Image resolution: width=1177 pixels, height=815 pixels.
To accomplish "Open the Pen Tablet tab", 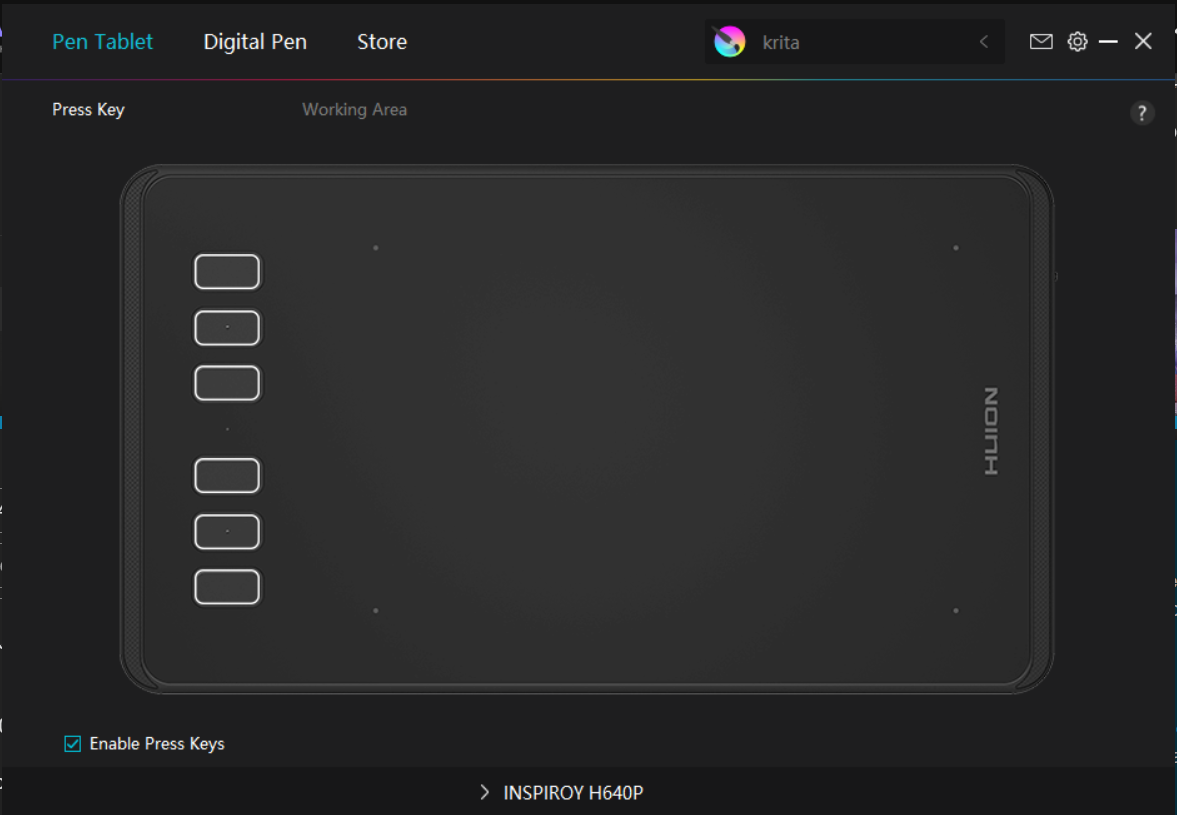I will [x=102, y=41].
